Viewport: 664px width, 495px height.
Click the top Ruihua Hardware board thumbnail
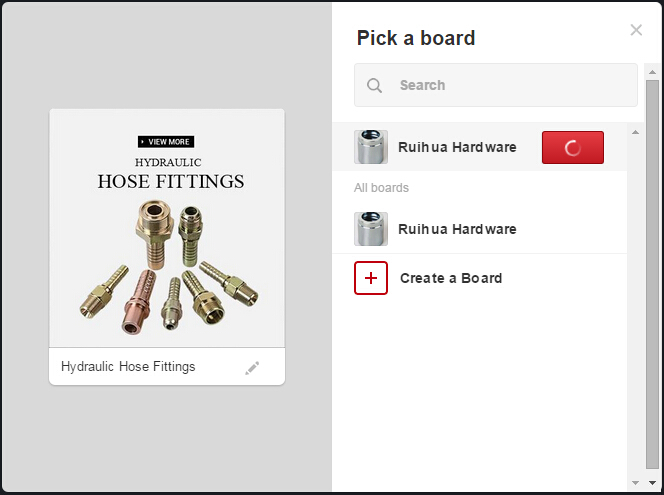[x=371, y=147]
